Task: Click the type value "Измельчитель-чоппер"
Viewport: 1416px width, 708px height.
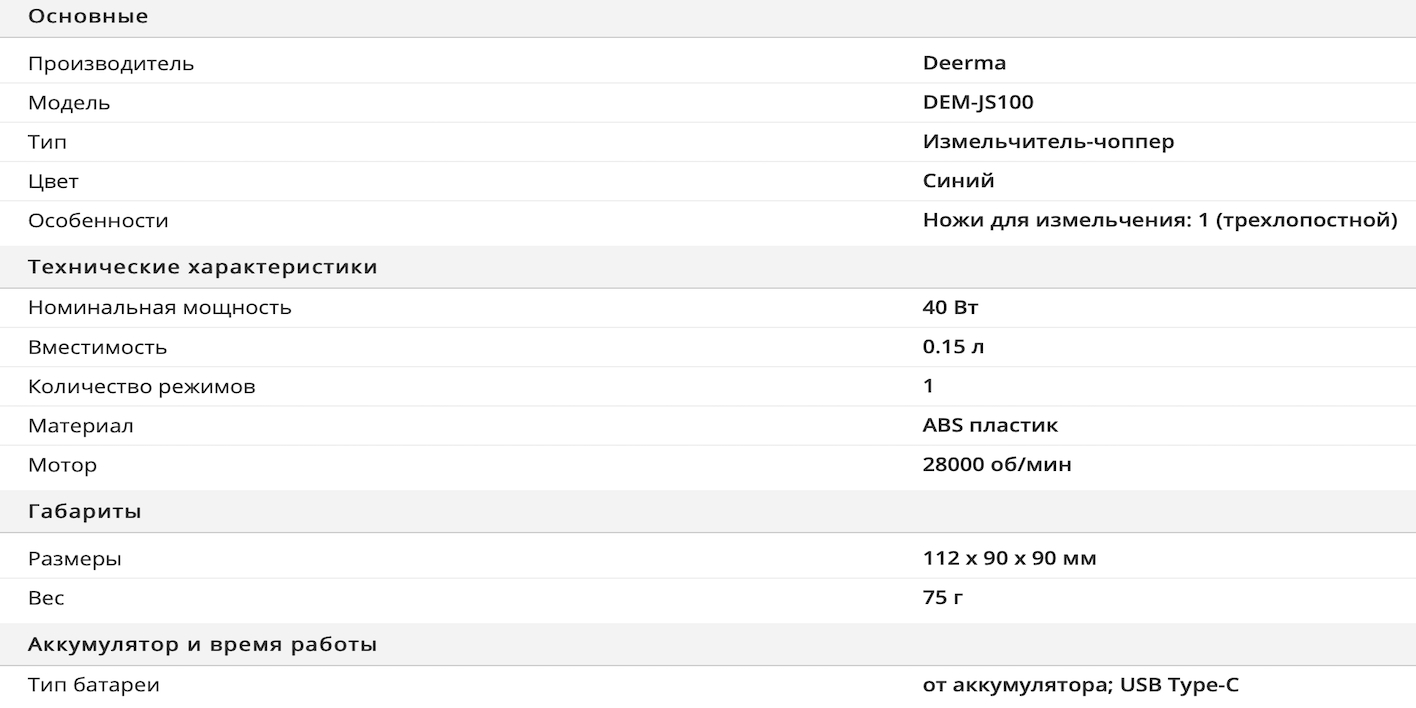Action: point(1048,141)
